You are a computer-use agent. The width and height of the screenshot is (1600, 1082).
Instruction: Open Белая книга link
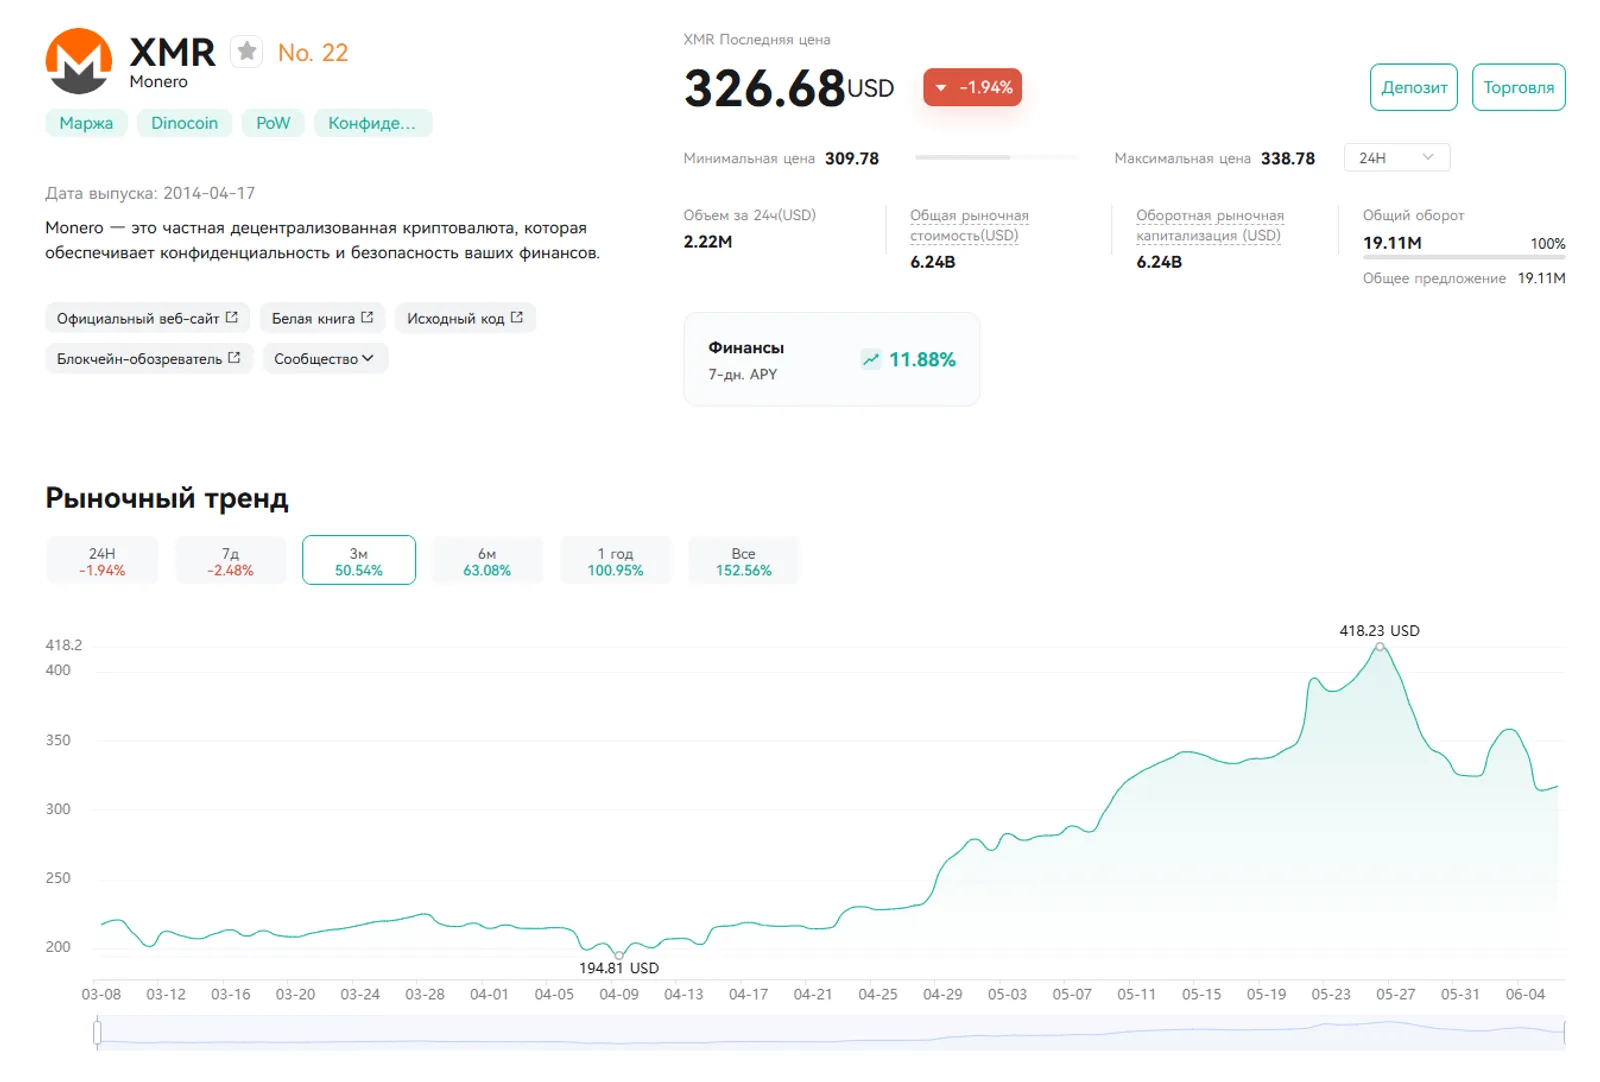322,318
